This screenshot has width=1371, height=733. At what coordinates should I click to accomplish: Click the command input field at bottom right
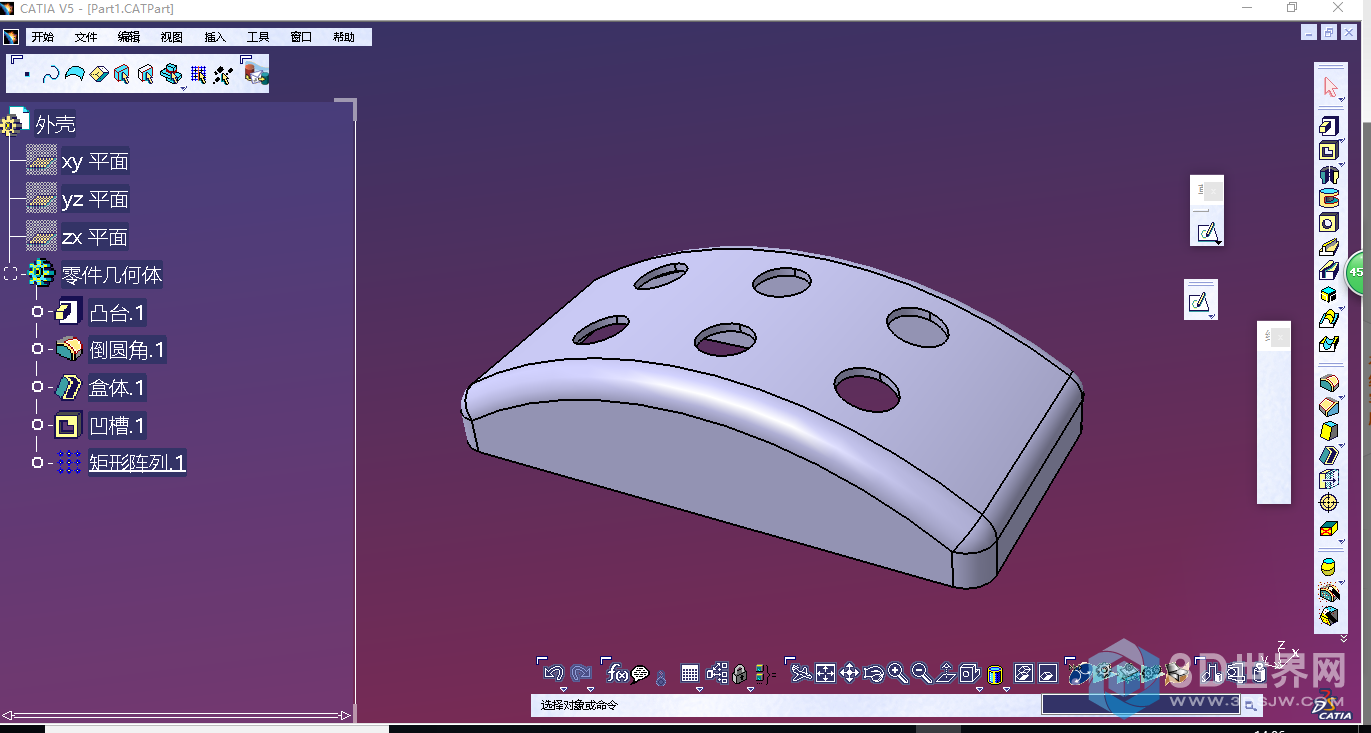click(1139, 704)
